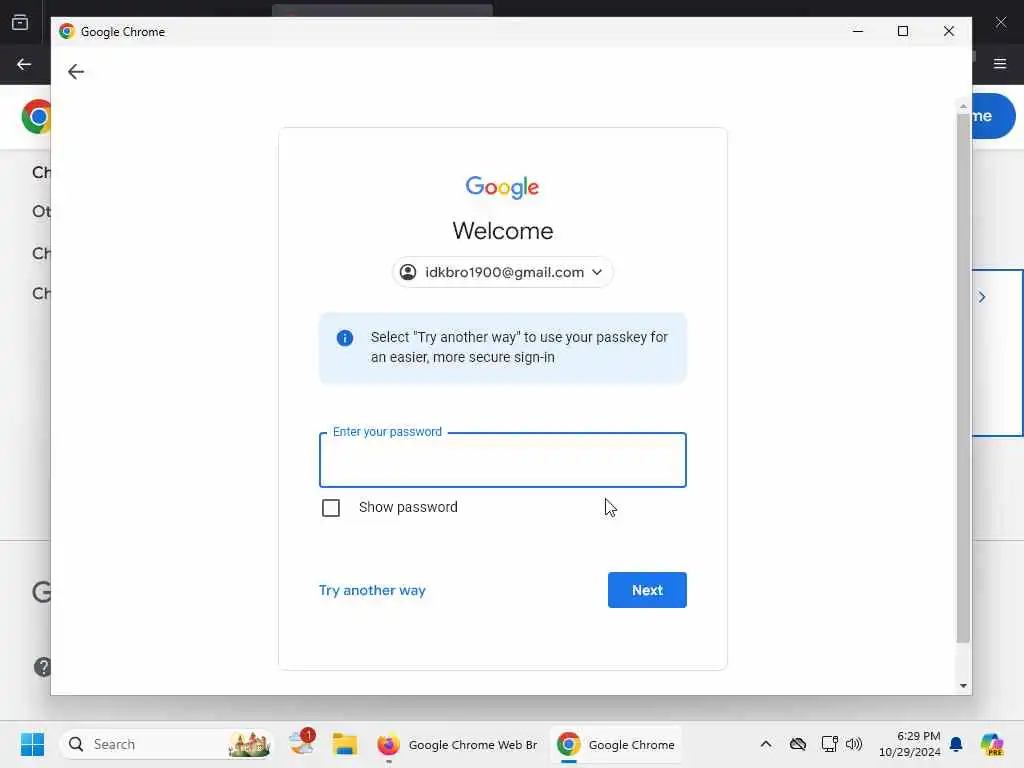Click the blue info icon in the passkey notice
Viewport: 1024px width, 768px height.
tap(345, 338)
